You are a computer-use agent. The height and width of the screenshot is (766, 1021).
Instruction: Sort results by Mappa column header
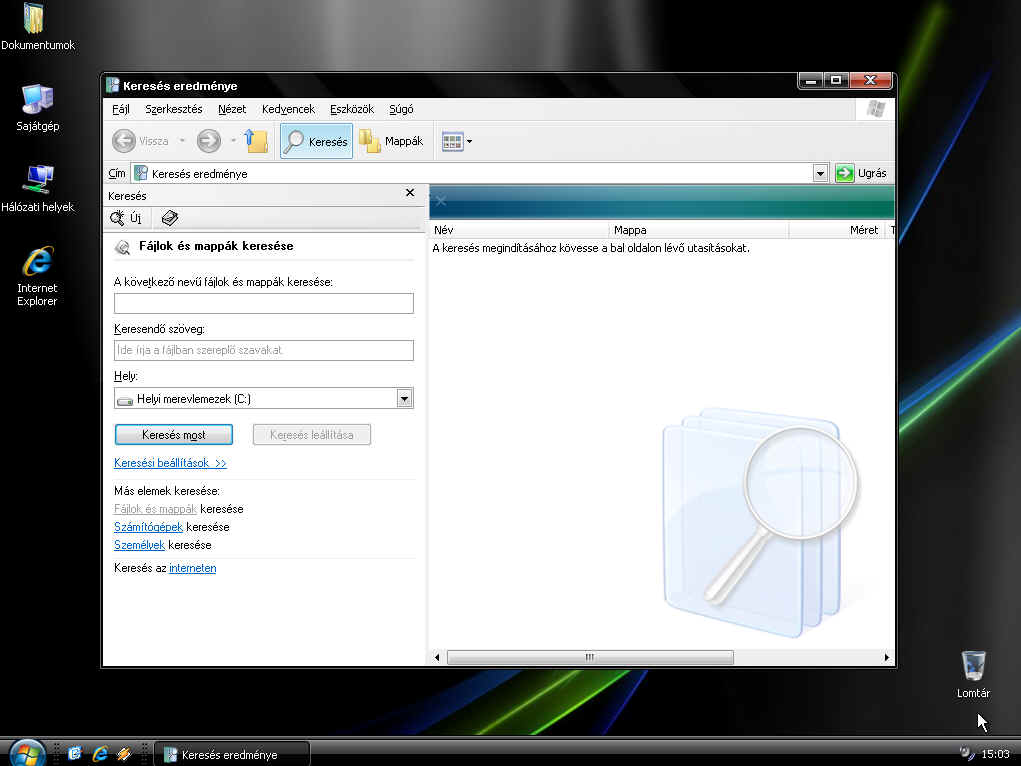[699, 230]
